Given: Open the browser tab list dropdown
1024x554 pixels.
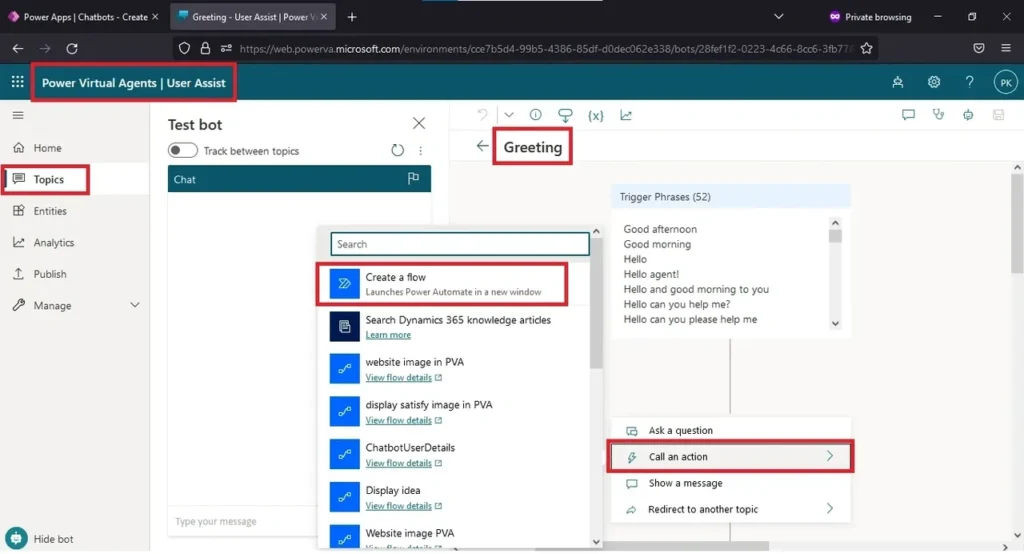Looking at the screenshot, I should (x=778, y=16).
